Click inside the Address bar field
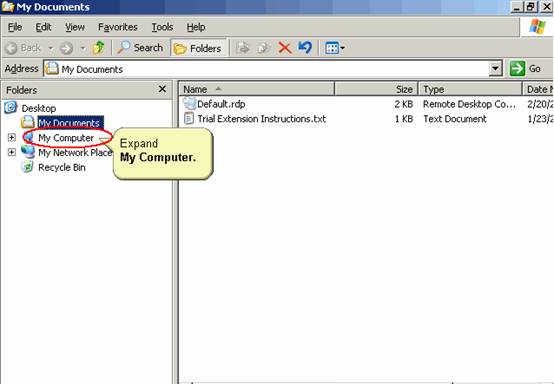 pyautogui.click(x=272, y=69)
